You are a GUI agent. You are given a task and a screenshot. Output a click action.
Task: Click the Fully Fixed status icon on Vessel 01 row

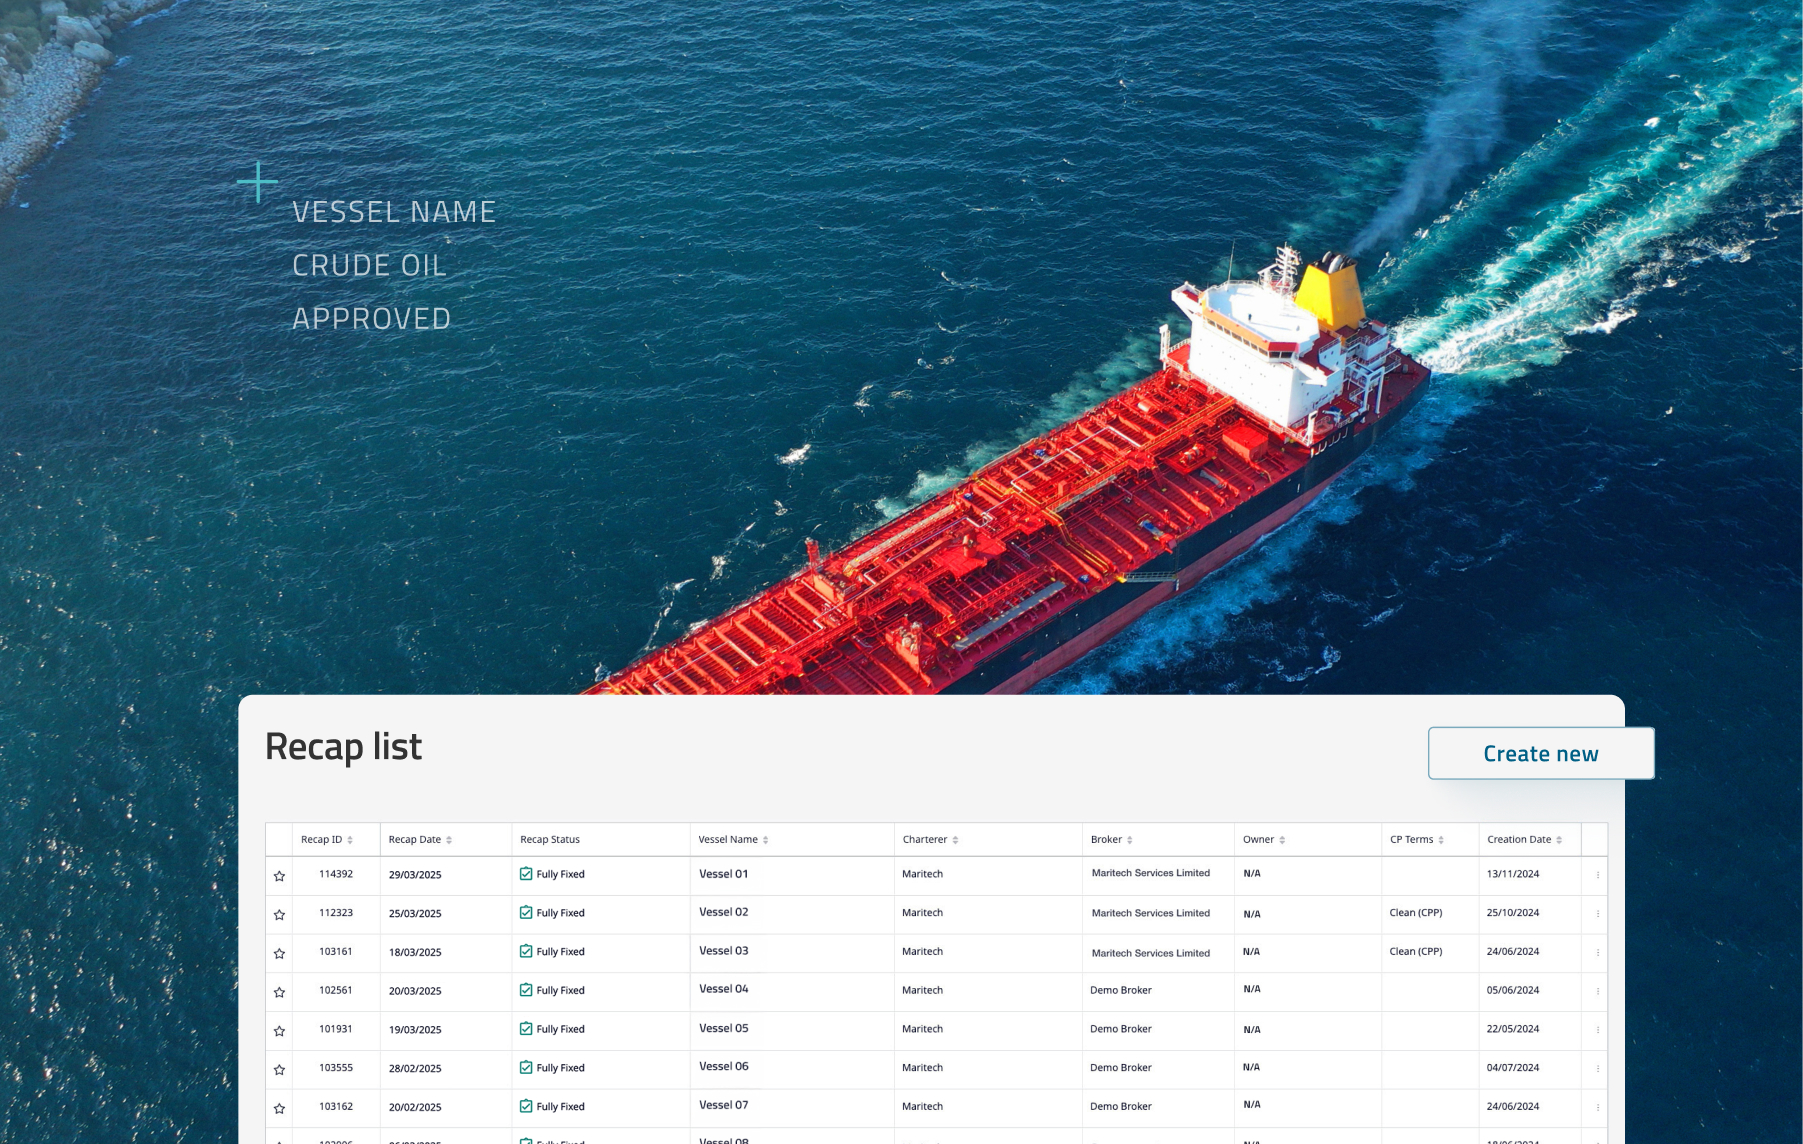[x=525, y=874]
